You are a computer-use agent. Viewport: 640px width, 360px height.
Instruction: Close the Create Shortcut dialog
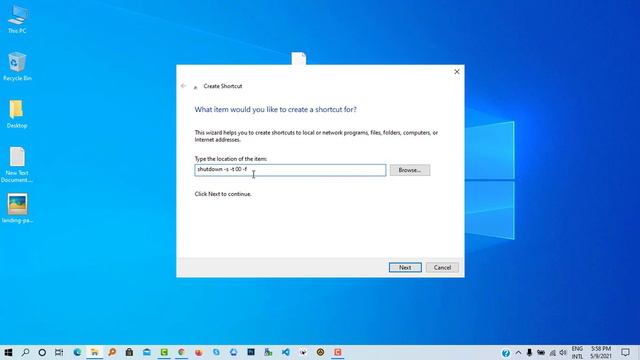click(457, 71)
